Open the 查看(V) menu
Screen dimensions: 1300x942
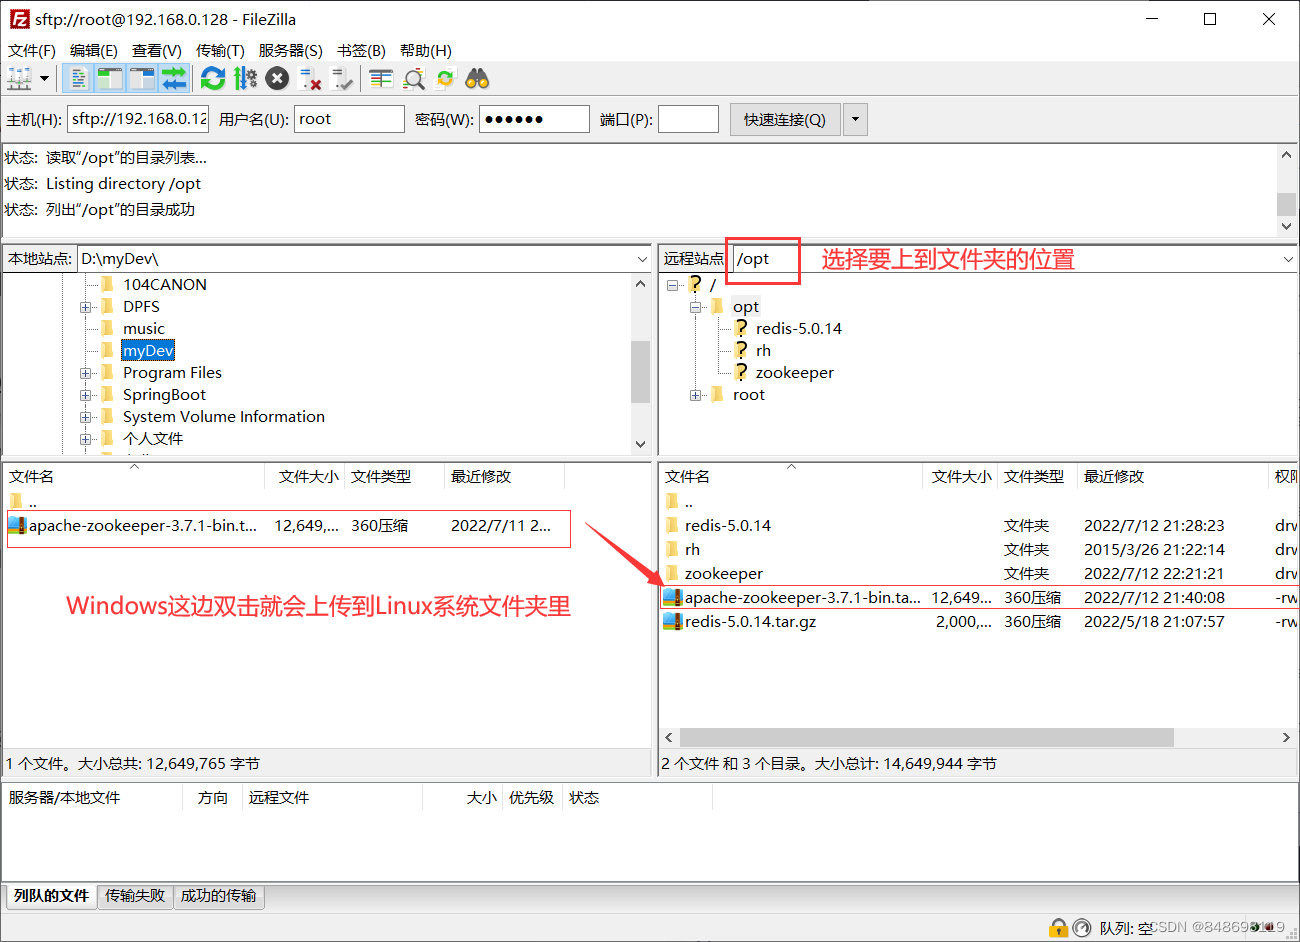pos(157,50)
